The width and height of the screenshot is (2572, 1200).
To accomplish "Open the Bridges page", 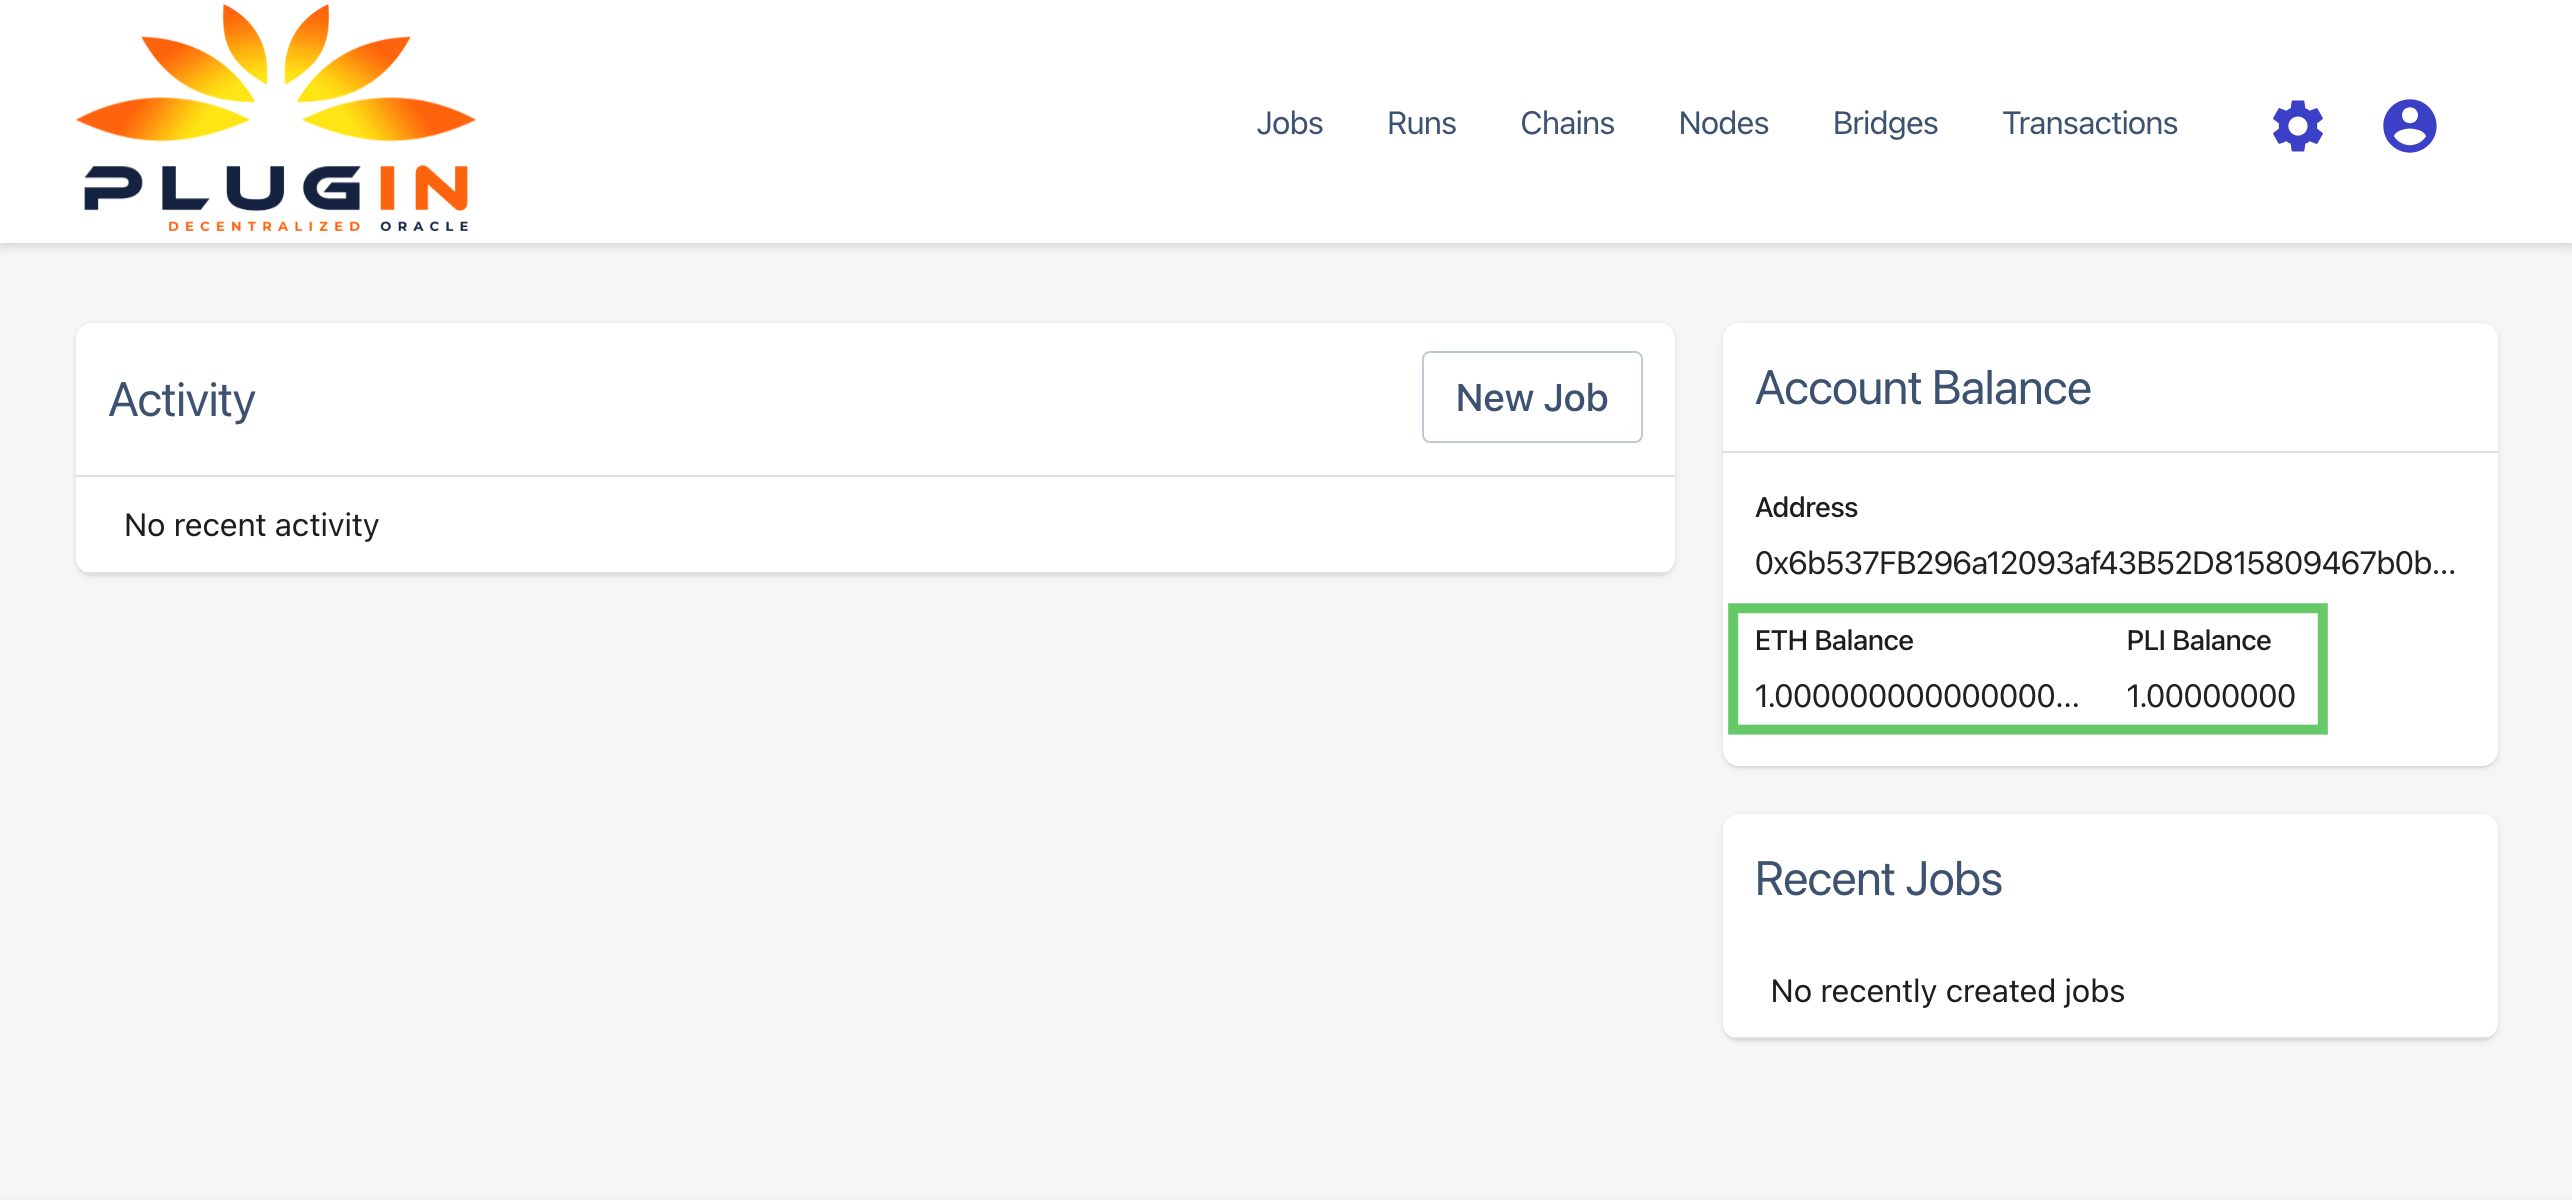I will click(x=1885, y=124).
